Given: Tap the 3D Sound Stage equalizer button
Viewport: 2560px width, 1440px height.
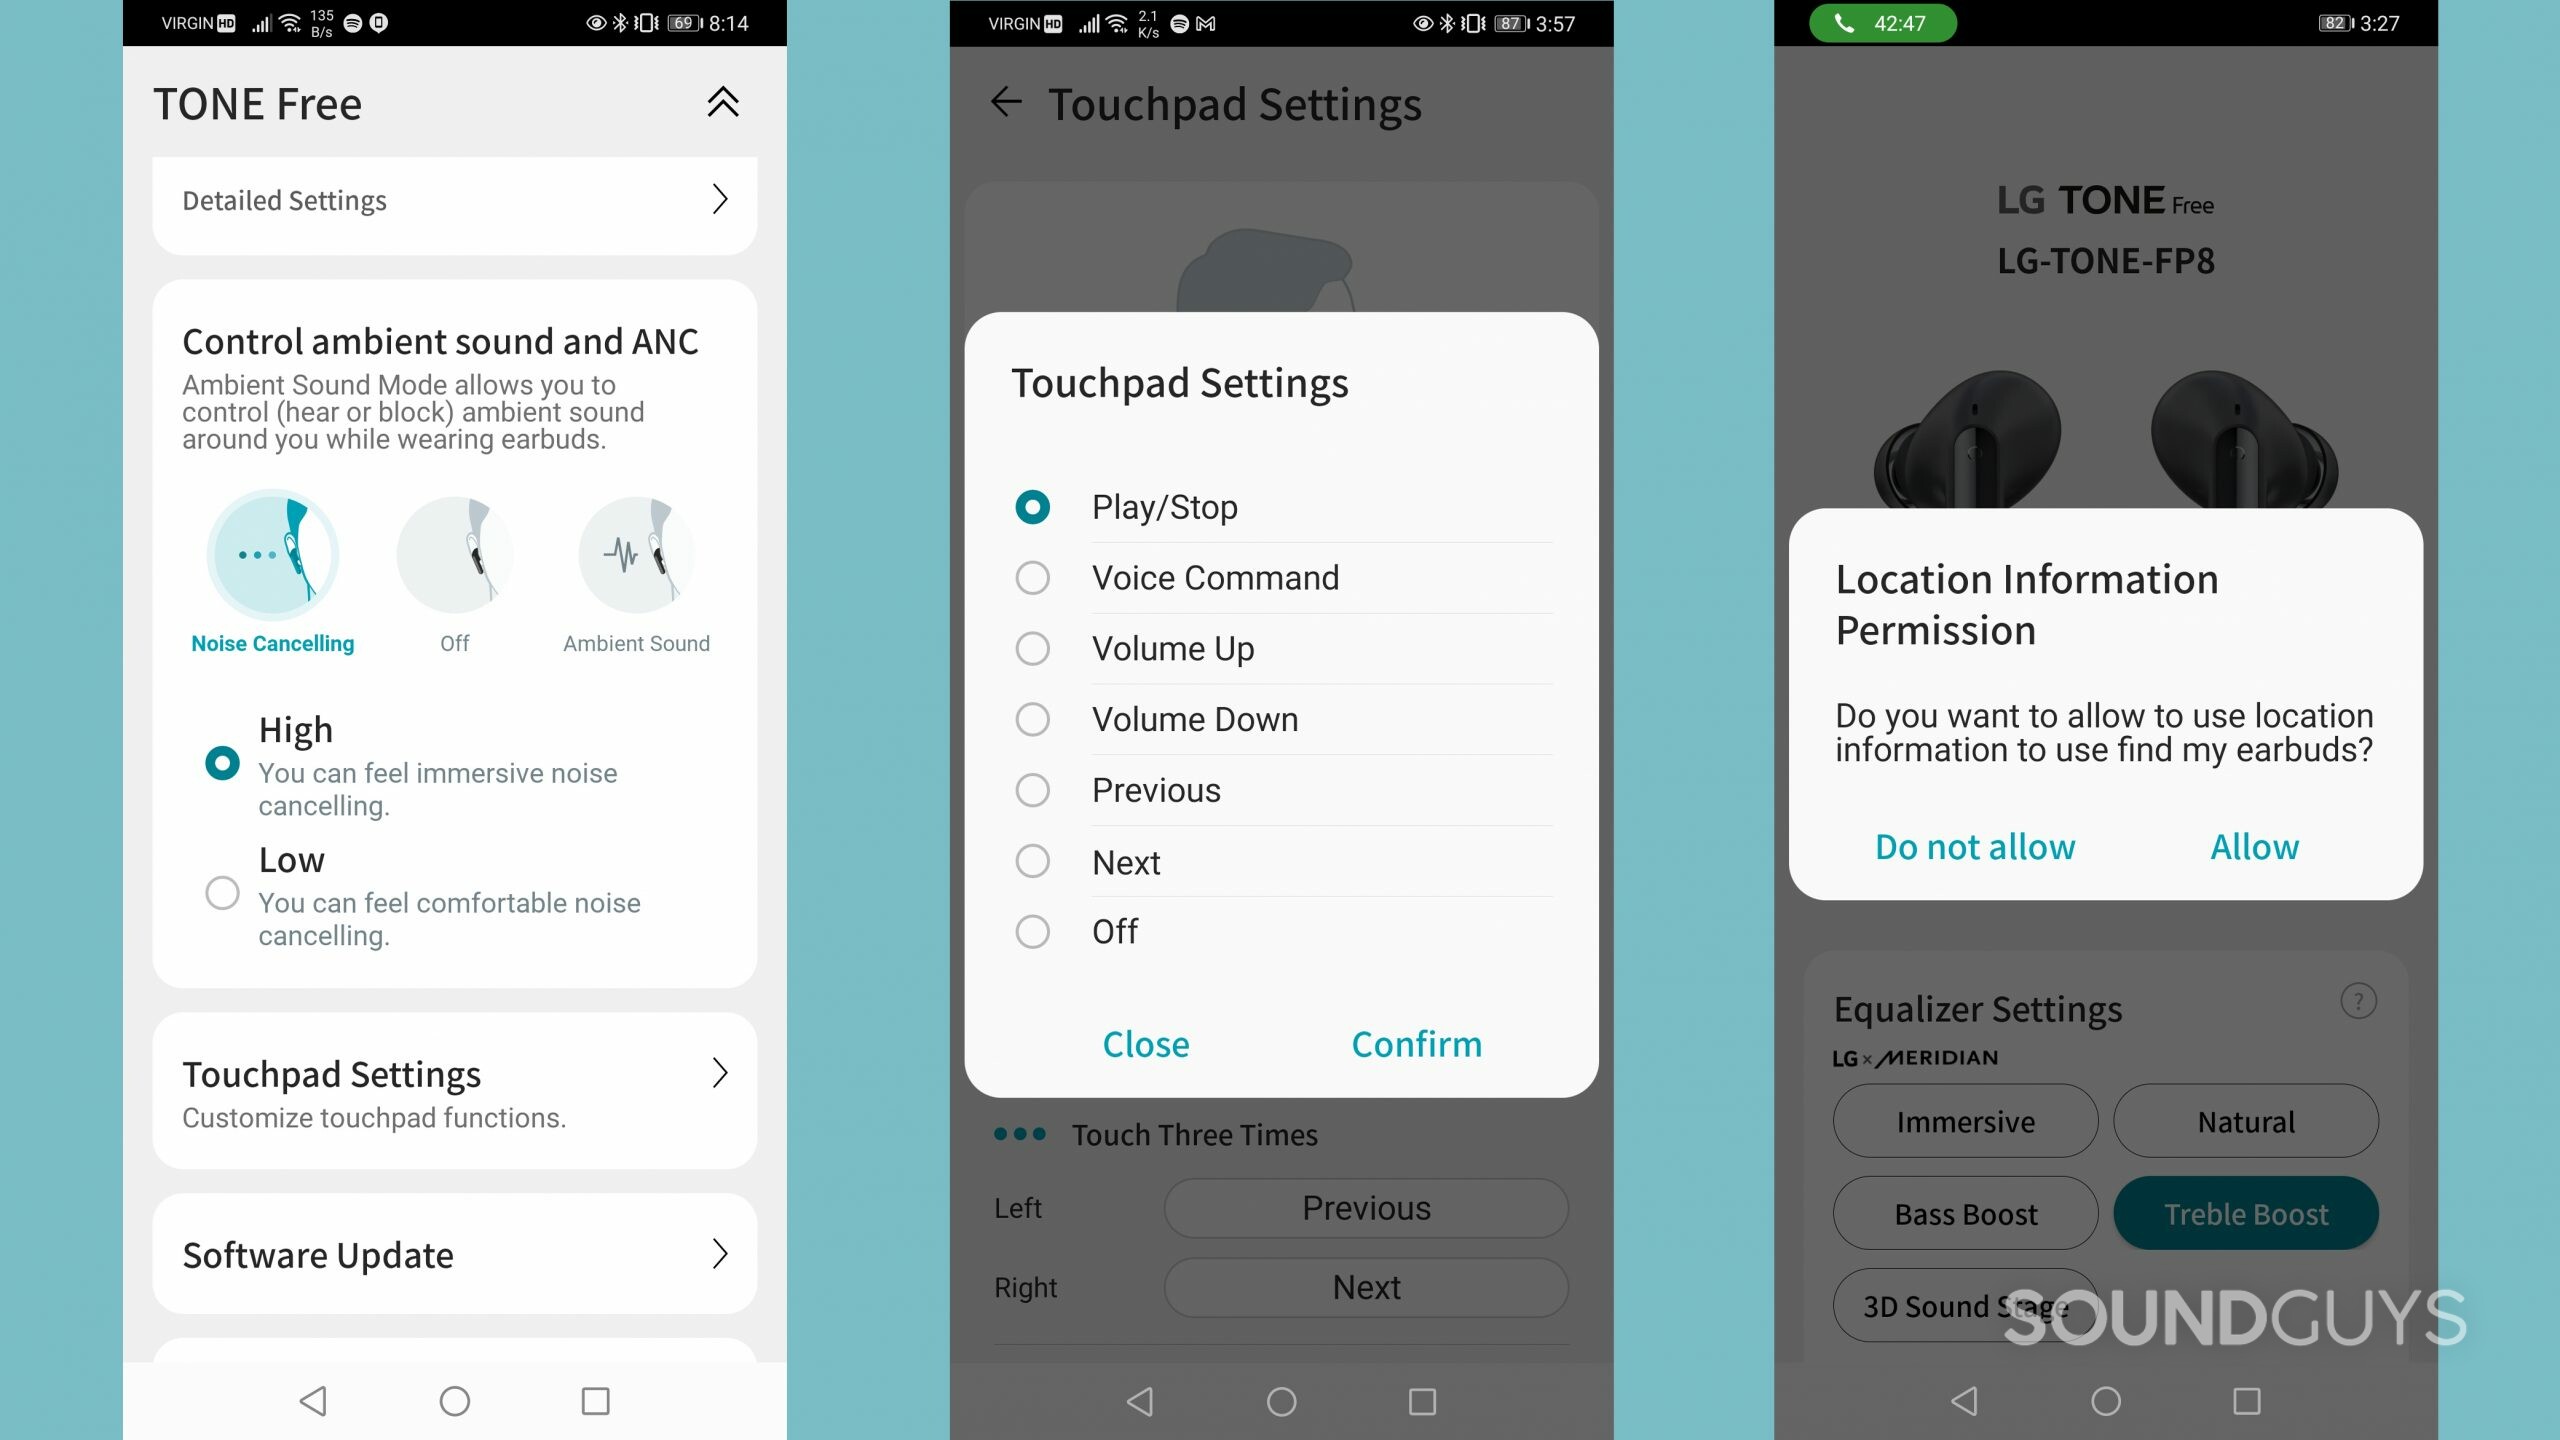Looking at the screenshot, I should 1966,1306.
